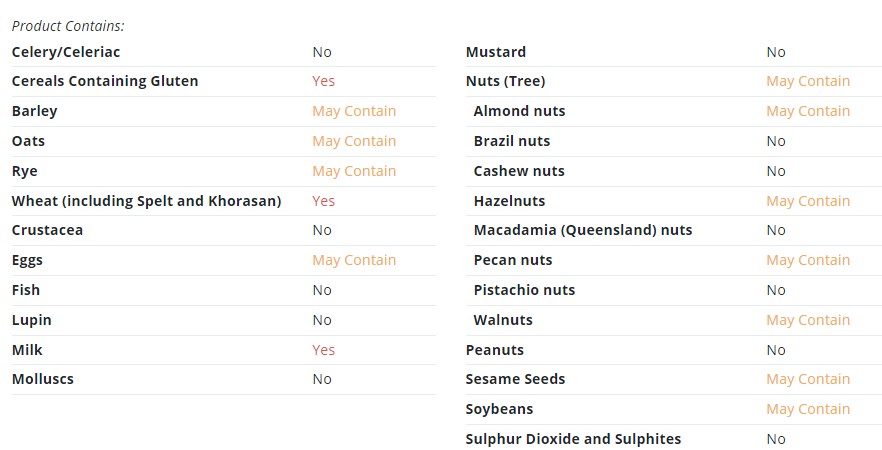Click the Wheat (including Spelt and Khorasan) label
The width and height of the screenshot is (882, 450).
(146, 201)
